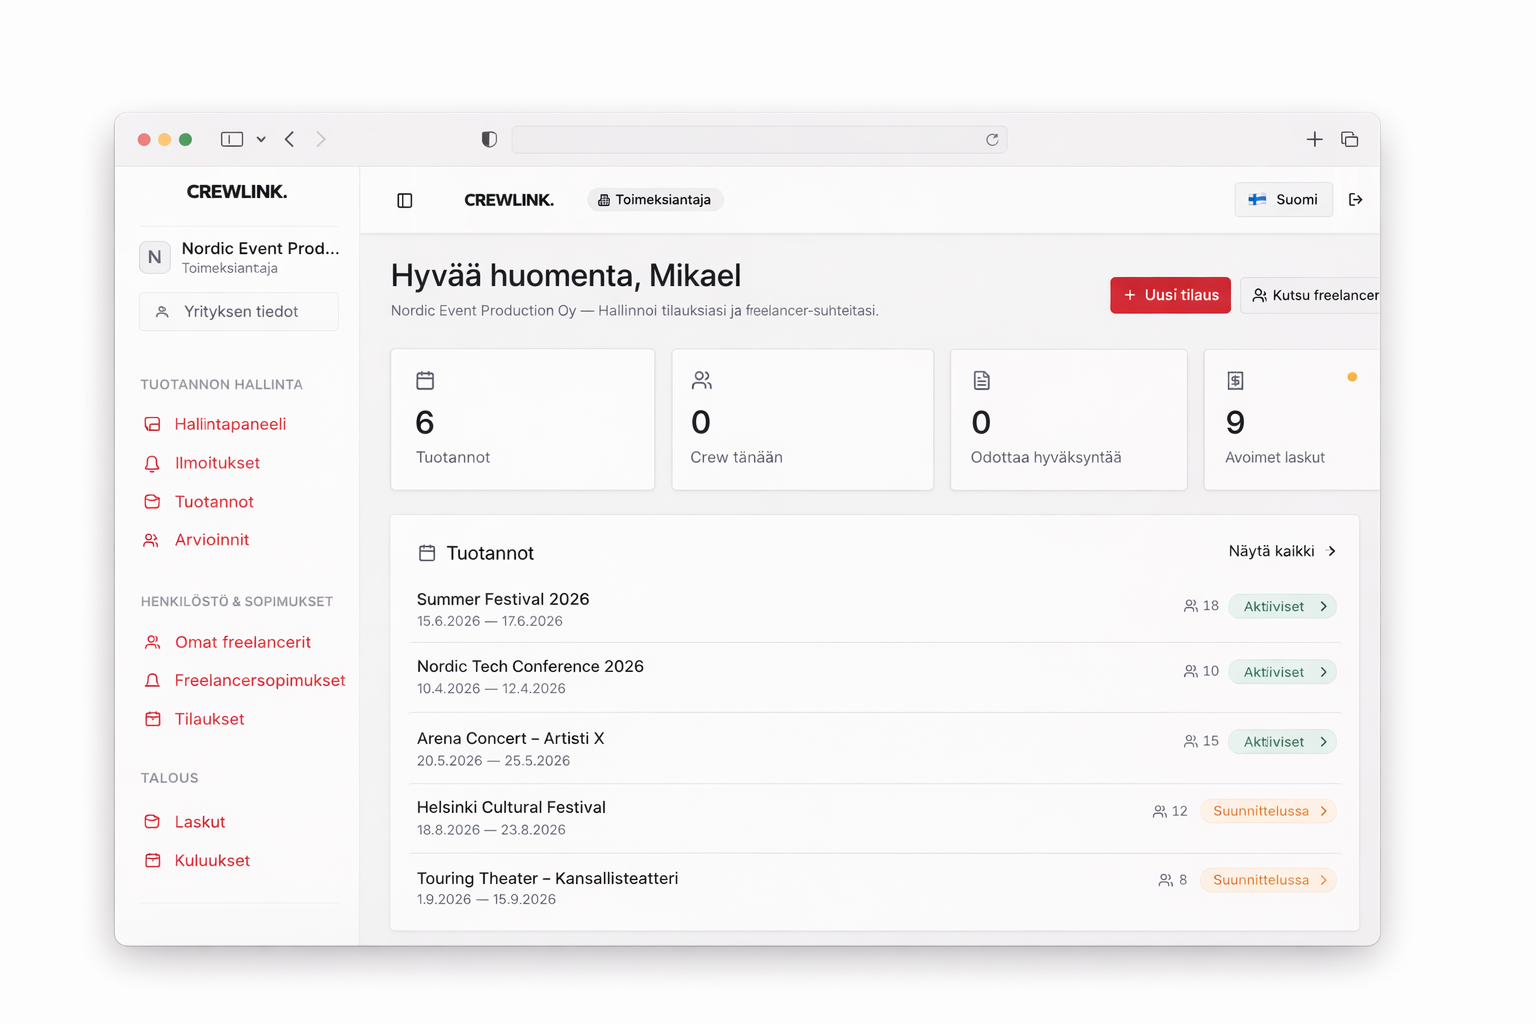Expand browser sidebar dropdown chevron
Image resolution: width=1536 pixels, height=1024 pixels.
[261, 140]
